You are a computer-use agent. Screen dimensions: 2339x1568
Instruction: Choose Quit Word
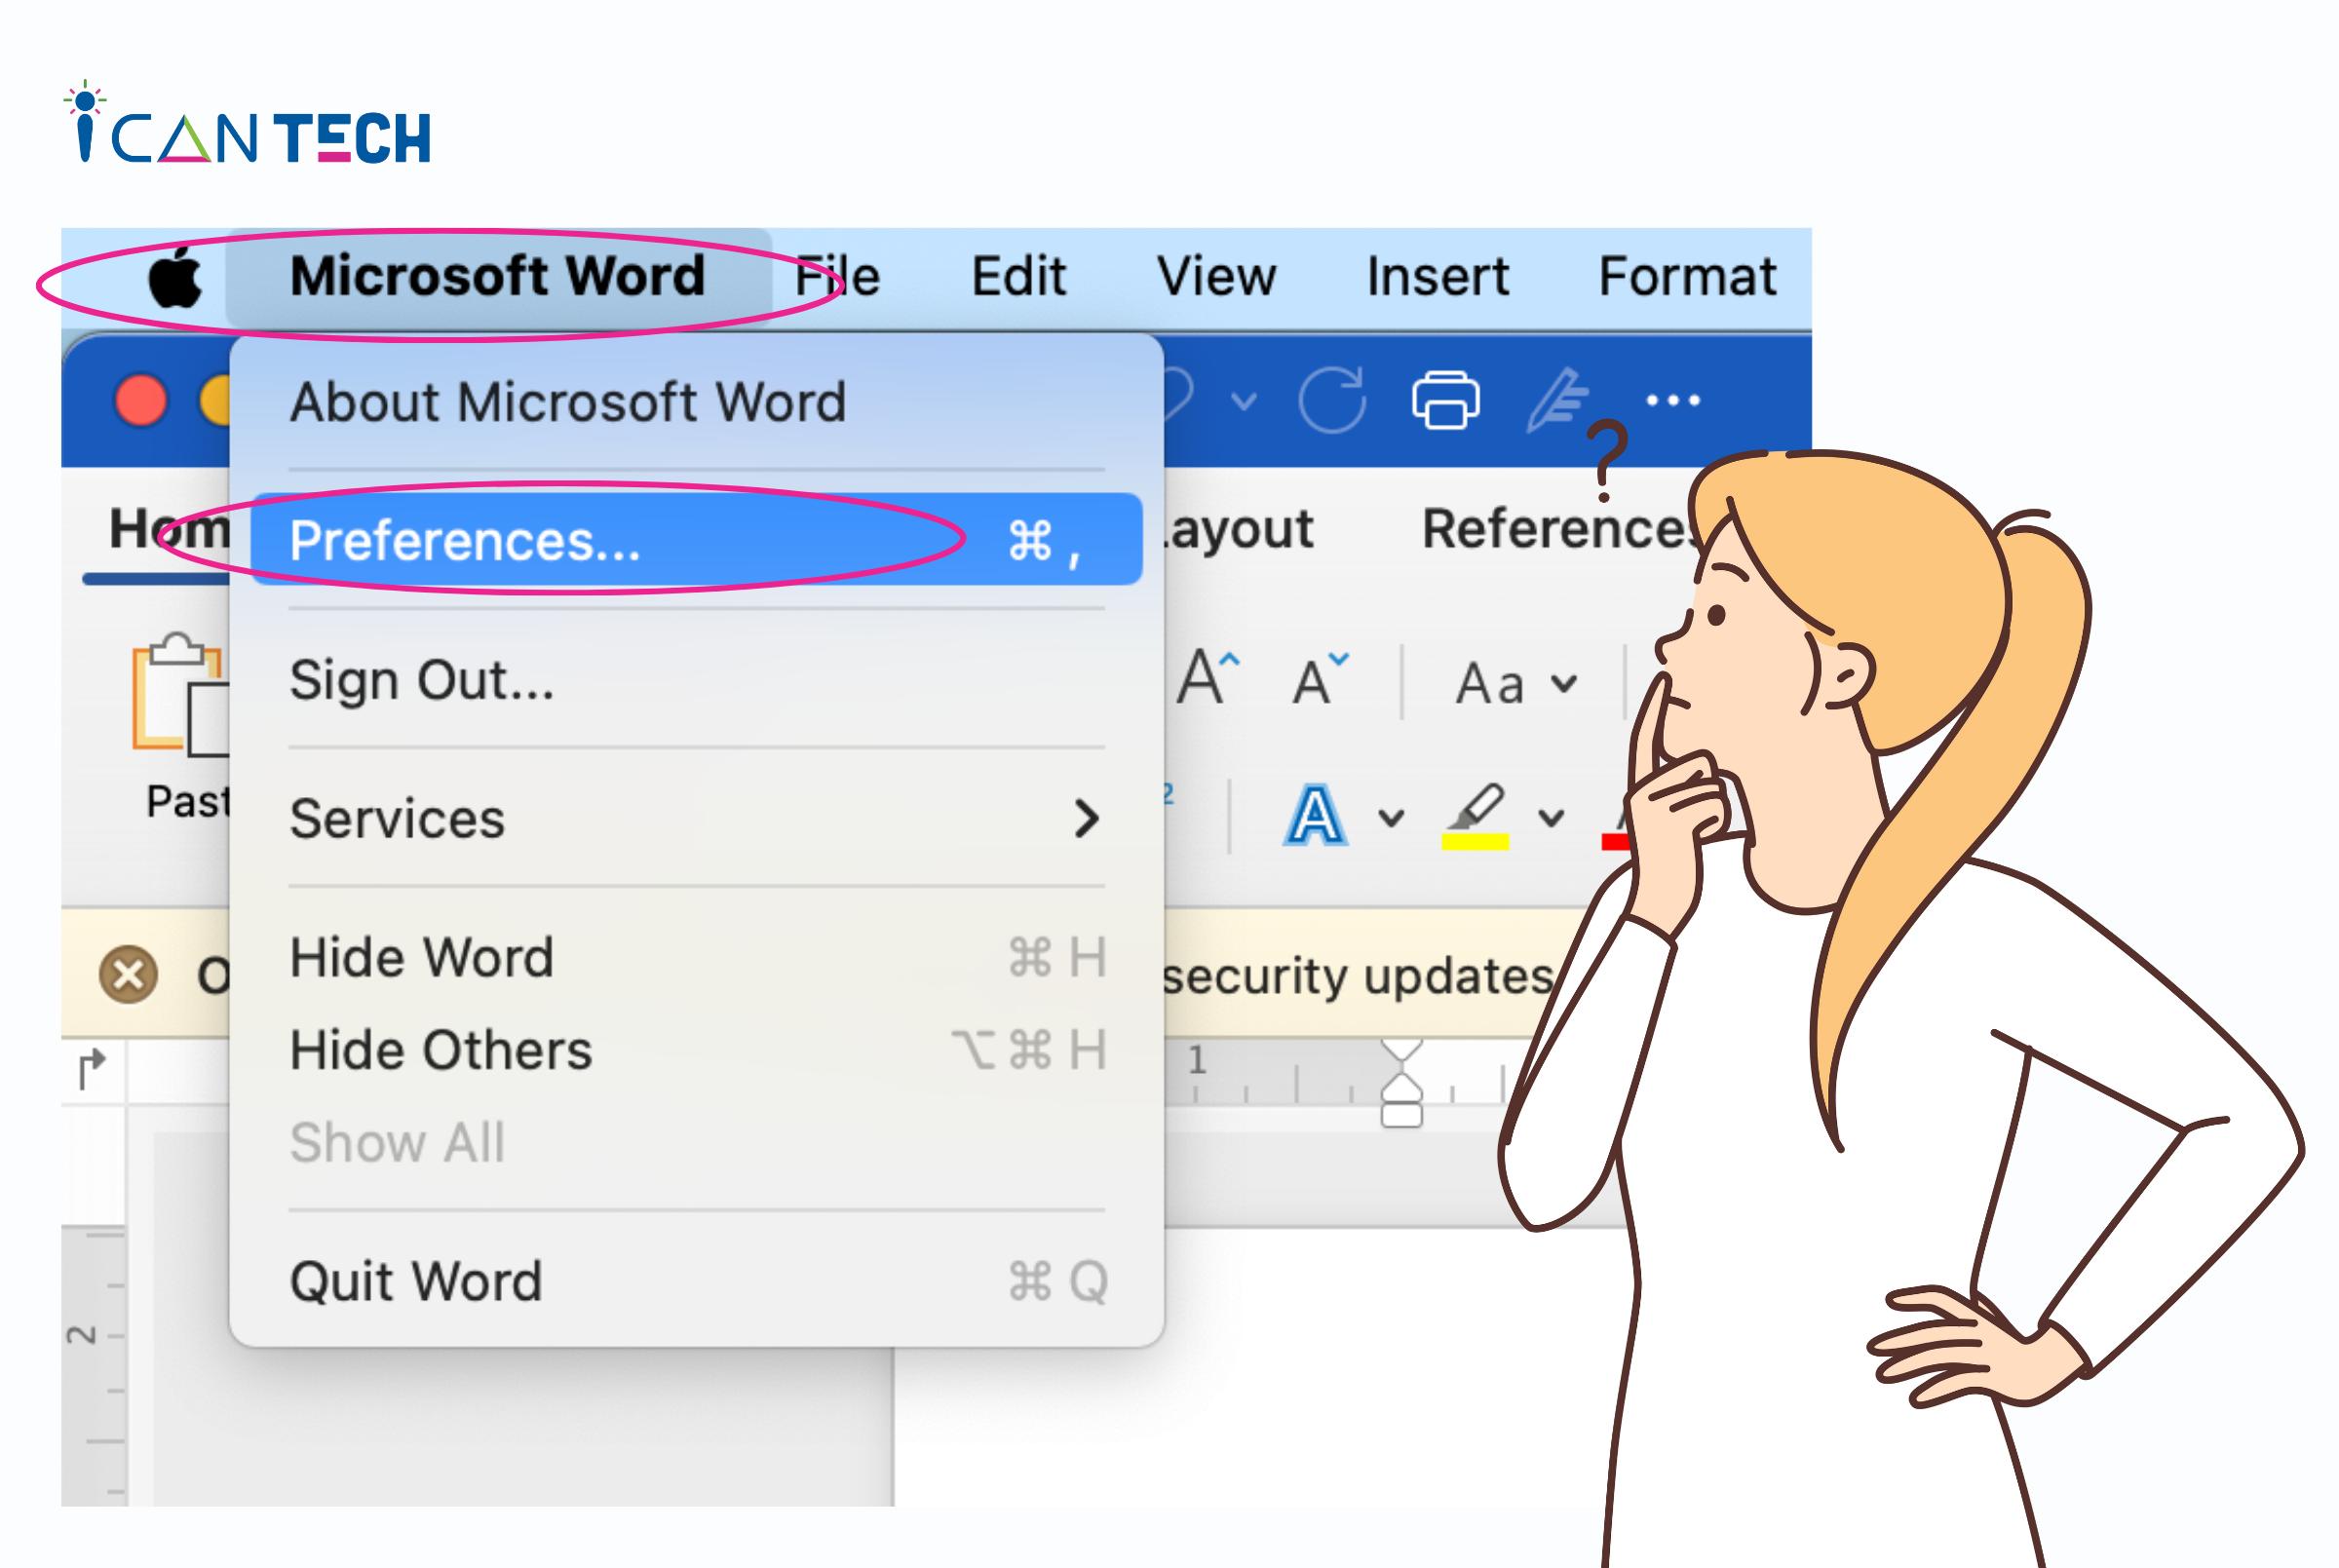click(696, 1281)
